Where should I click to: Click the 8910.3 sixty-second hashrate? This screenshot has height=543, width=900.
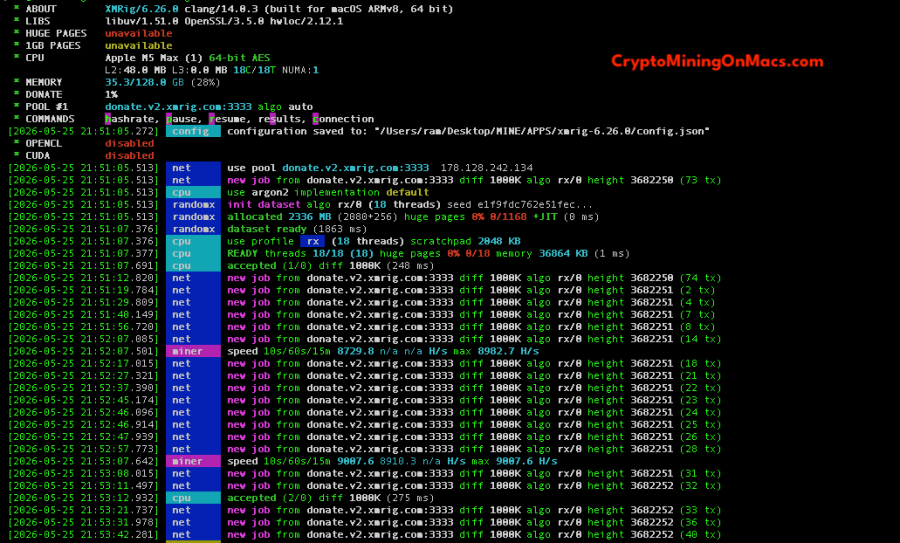[x=398, y=461]
